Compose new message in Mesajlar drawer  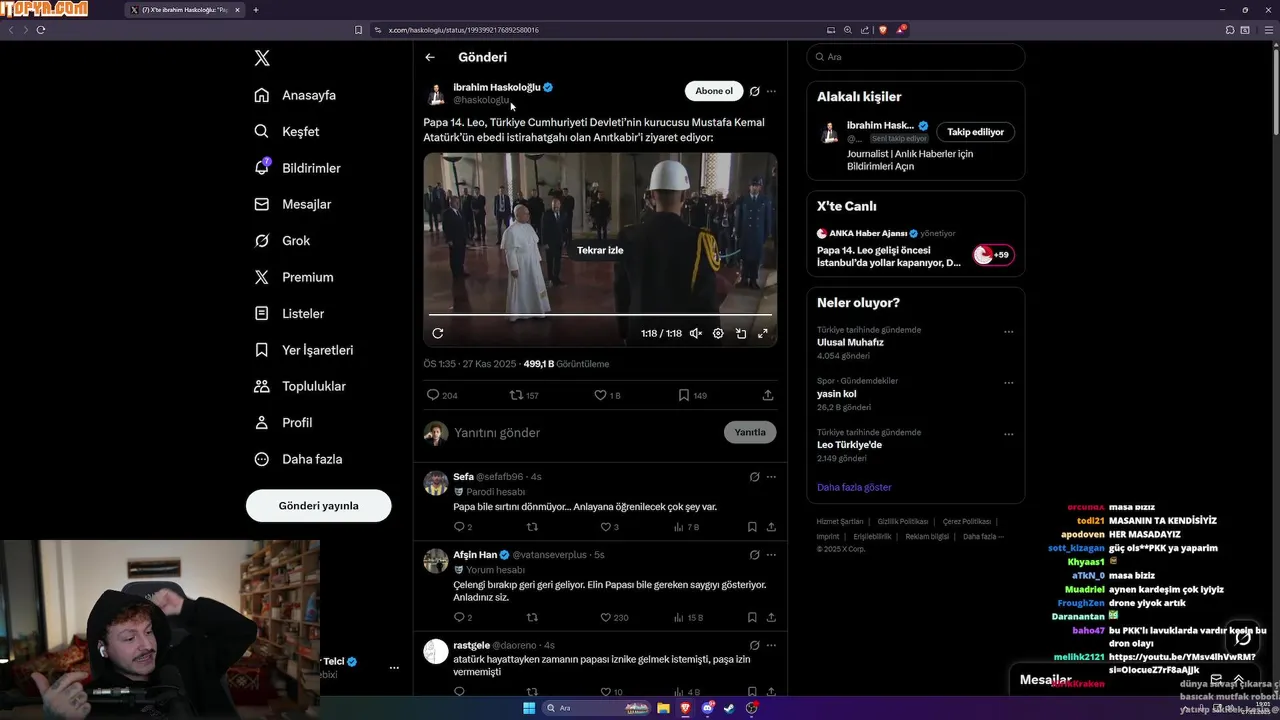point(1216,680)
